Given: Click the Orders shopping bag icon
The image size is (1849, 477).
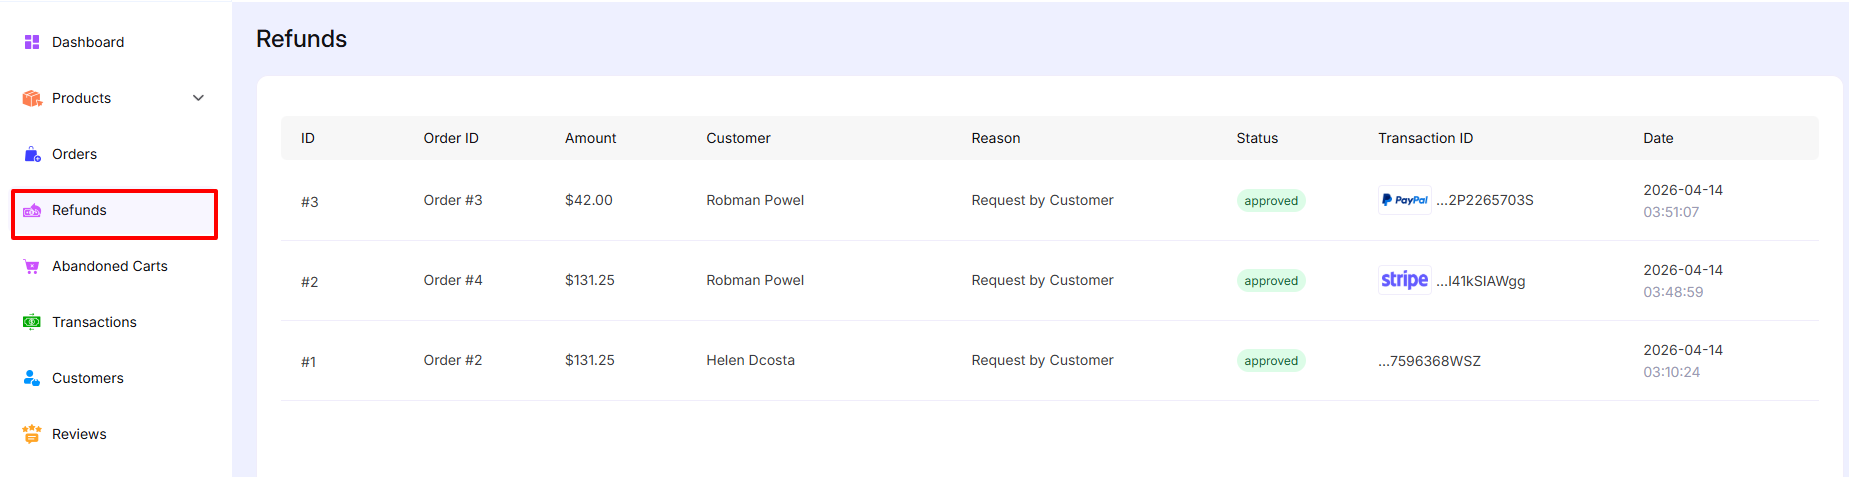Looking at the screenshot, I should pos(32,154).
